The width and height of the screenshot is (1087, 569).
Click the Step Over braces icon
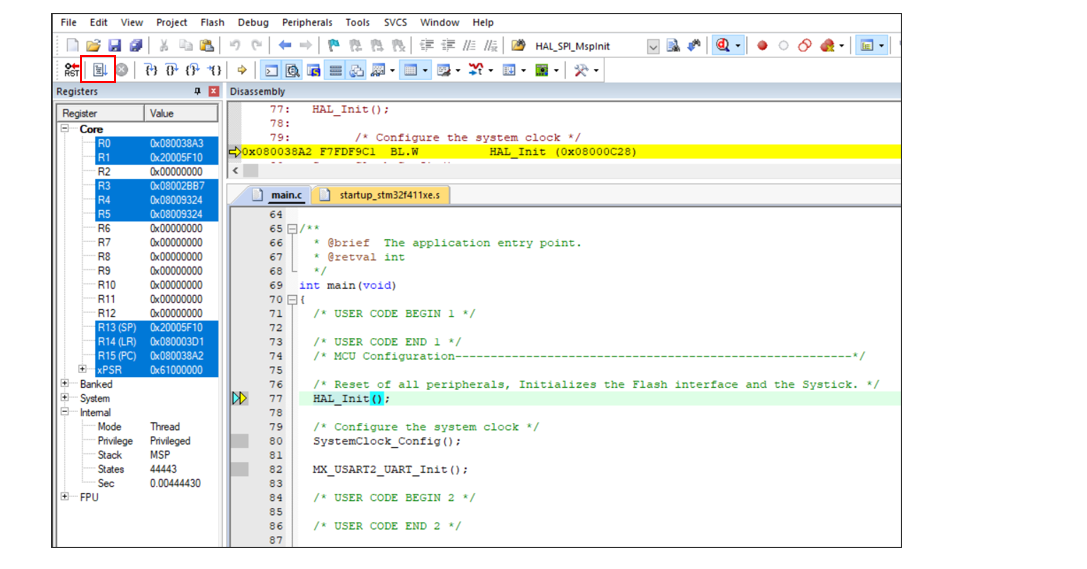(x=171, y=70)
